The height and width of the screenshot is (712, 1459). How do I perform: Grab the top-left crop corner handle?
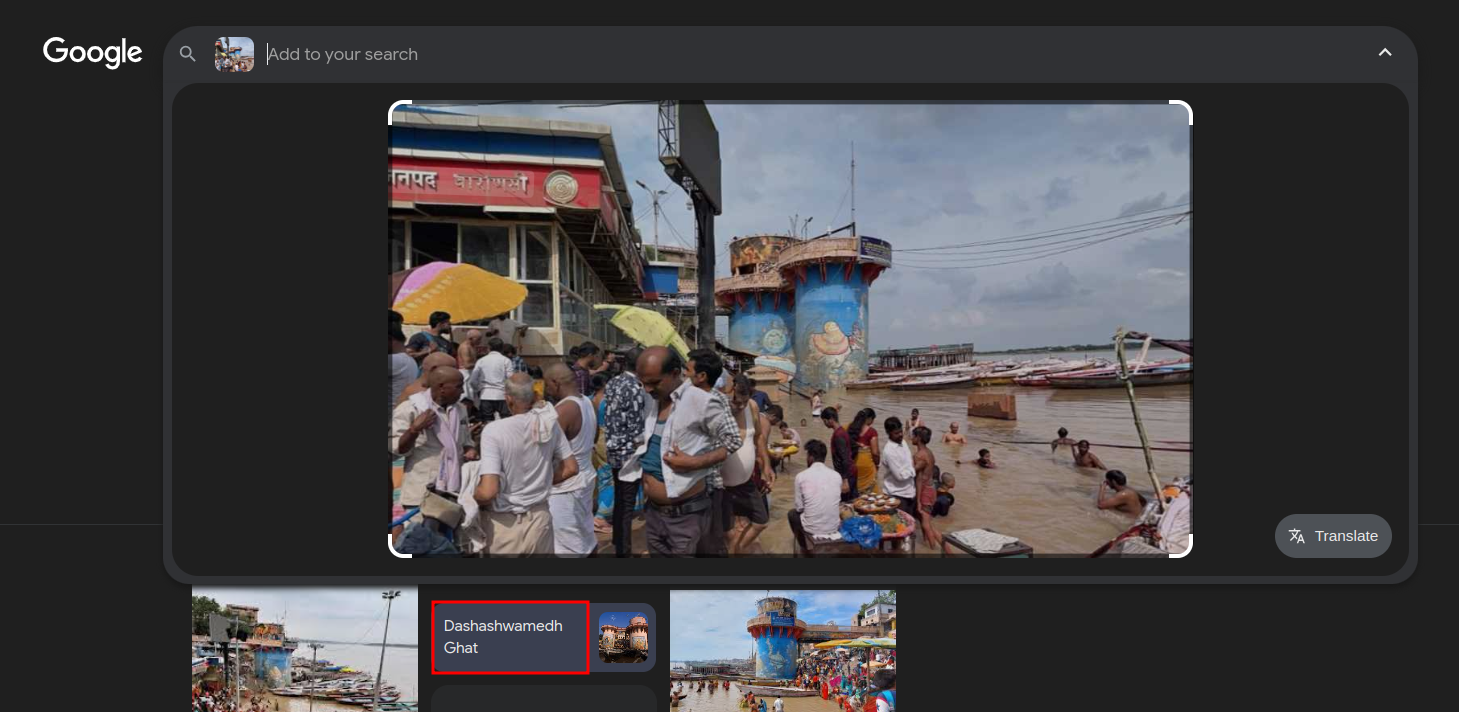[x=399, y=111]
